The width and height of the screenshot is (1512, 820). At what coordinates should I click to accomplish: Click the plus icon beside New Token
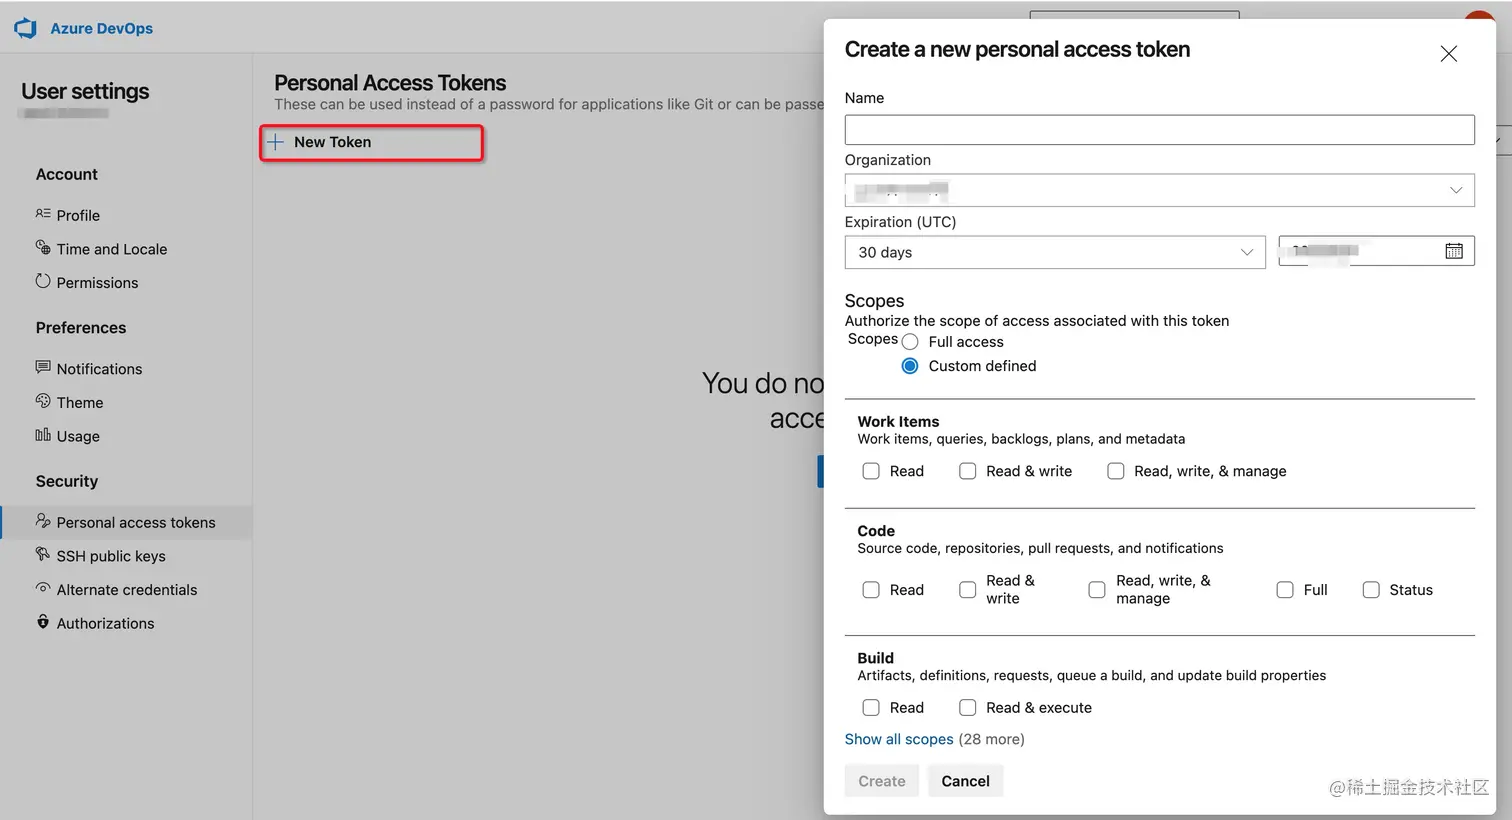(x=276, y=142)
